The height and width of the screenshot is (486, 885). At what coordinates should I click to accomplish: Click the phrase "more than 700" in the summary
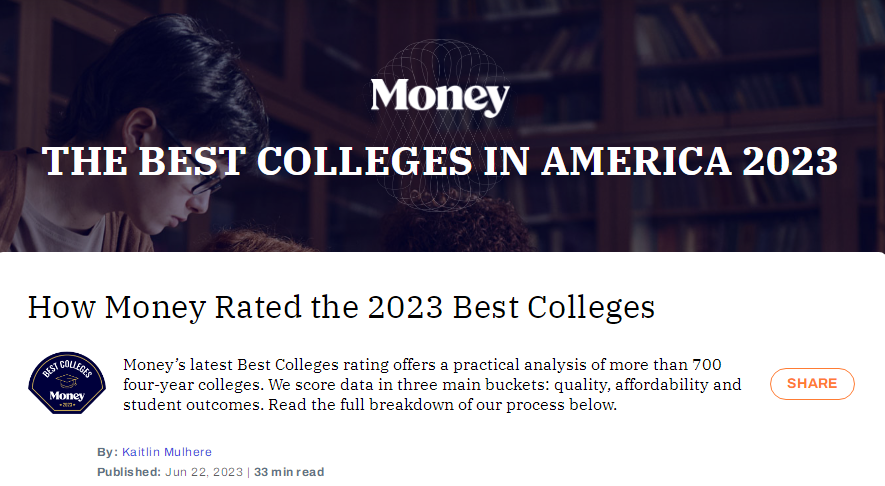point(670,363)
